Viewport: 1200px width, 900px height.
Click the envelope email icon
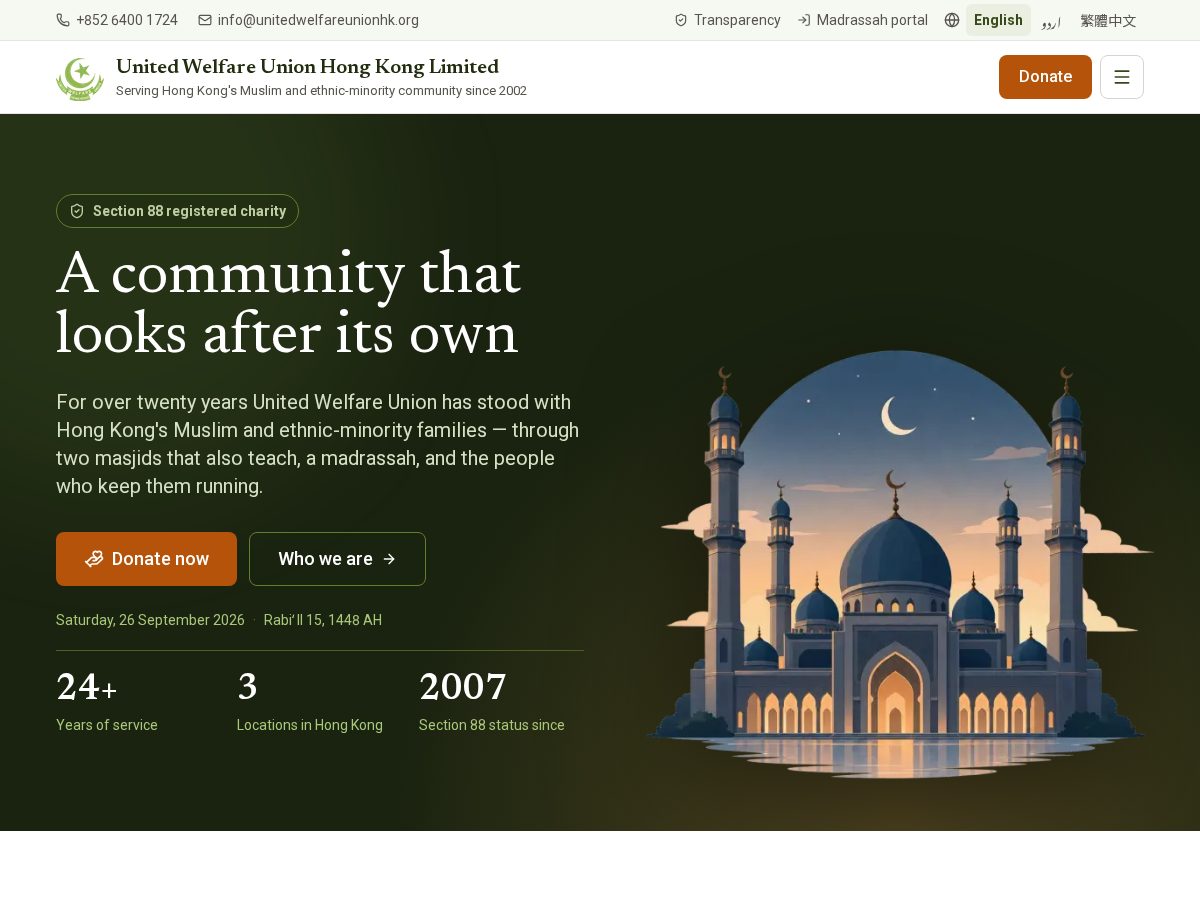(x=205, y=20)
